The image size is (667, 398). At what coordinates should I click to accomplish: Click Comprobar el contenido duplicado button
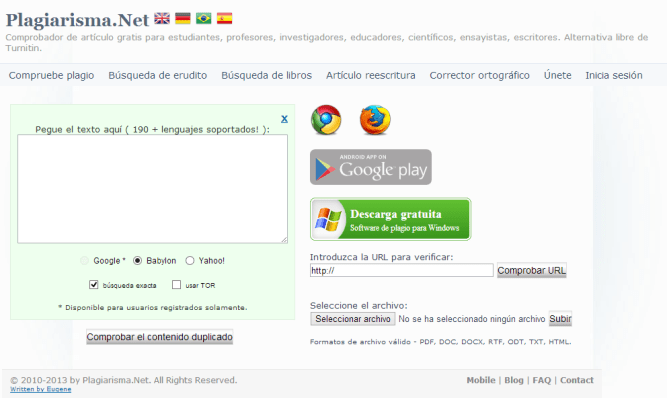pyautogui.click(x=160, y=337)
